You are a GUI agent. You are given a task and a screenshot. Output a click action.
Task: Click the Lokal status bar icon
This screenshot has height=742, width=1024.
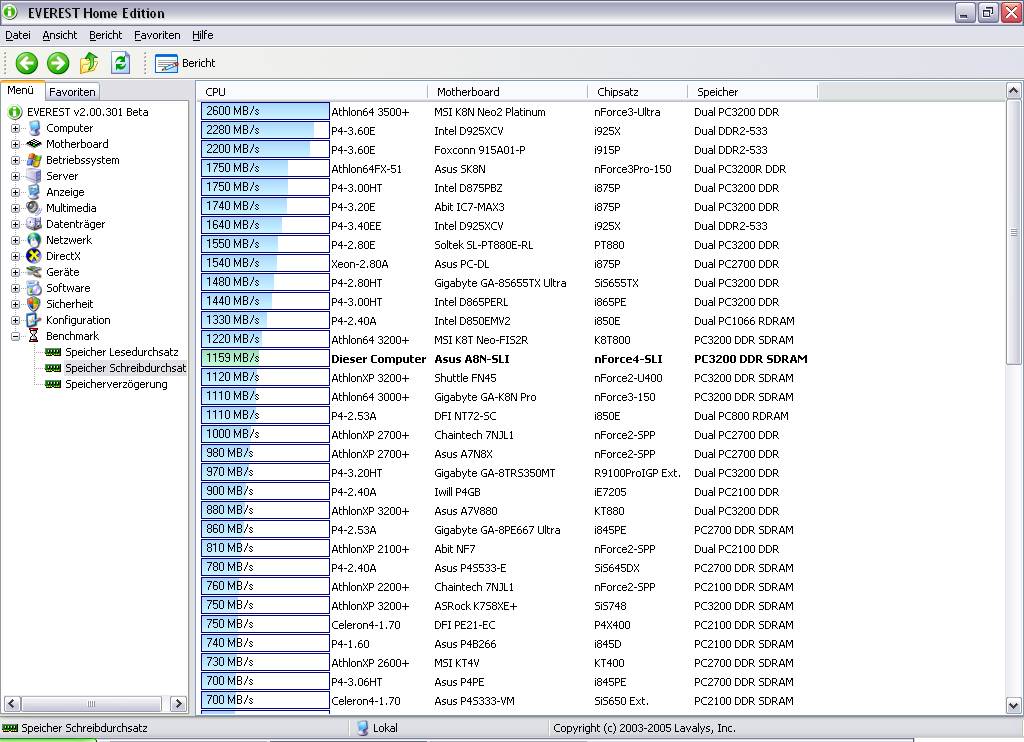[x=363, y=728]
